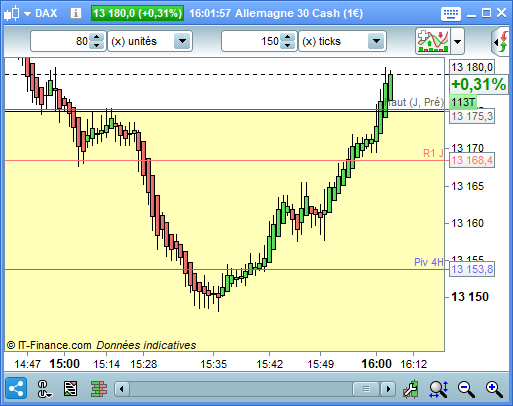
Task: Click the candlestick chart style icon
Action: [12, 13]
